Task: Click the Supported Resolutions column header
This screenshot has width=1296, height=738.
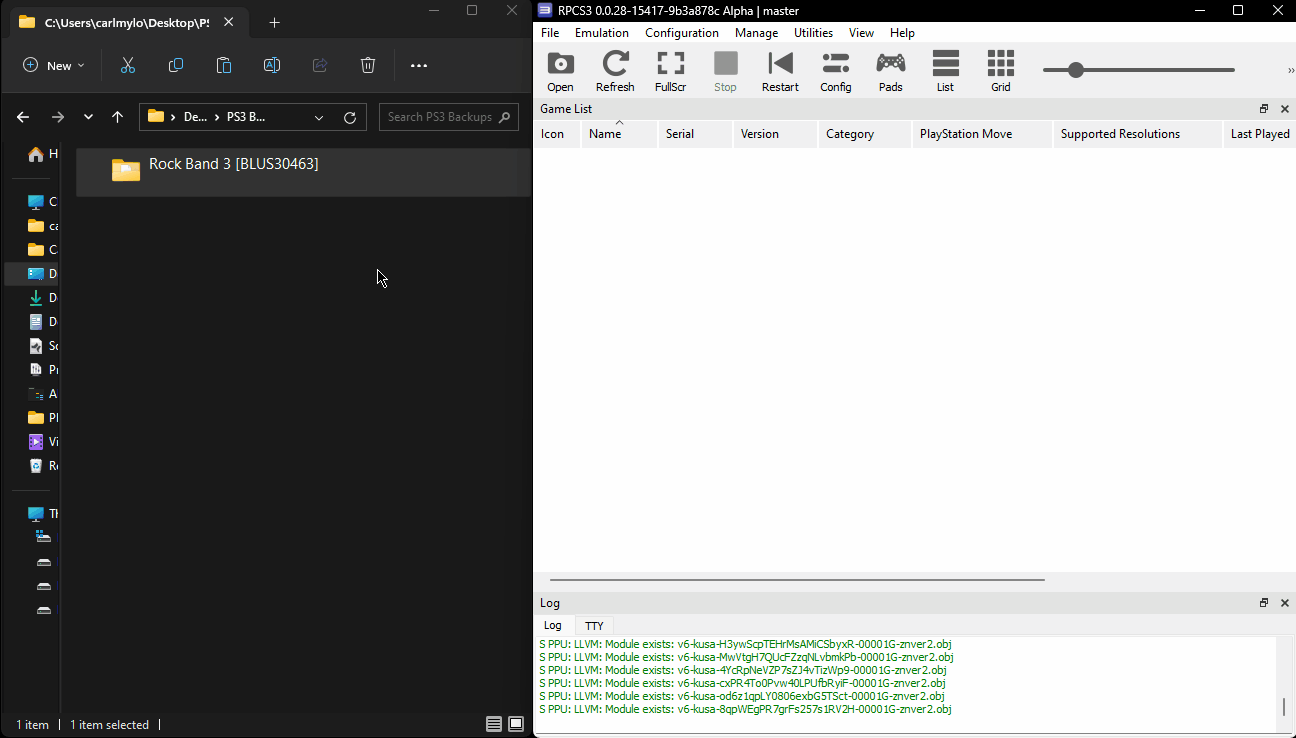Action: (x=1138, y=134)
